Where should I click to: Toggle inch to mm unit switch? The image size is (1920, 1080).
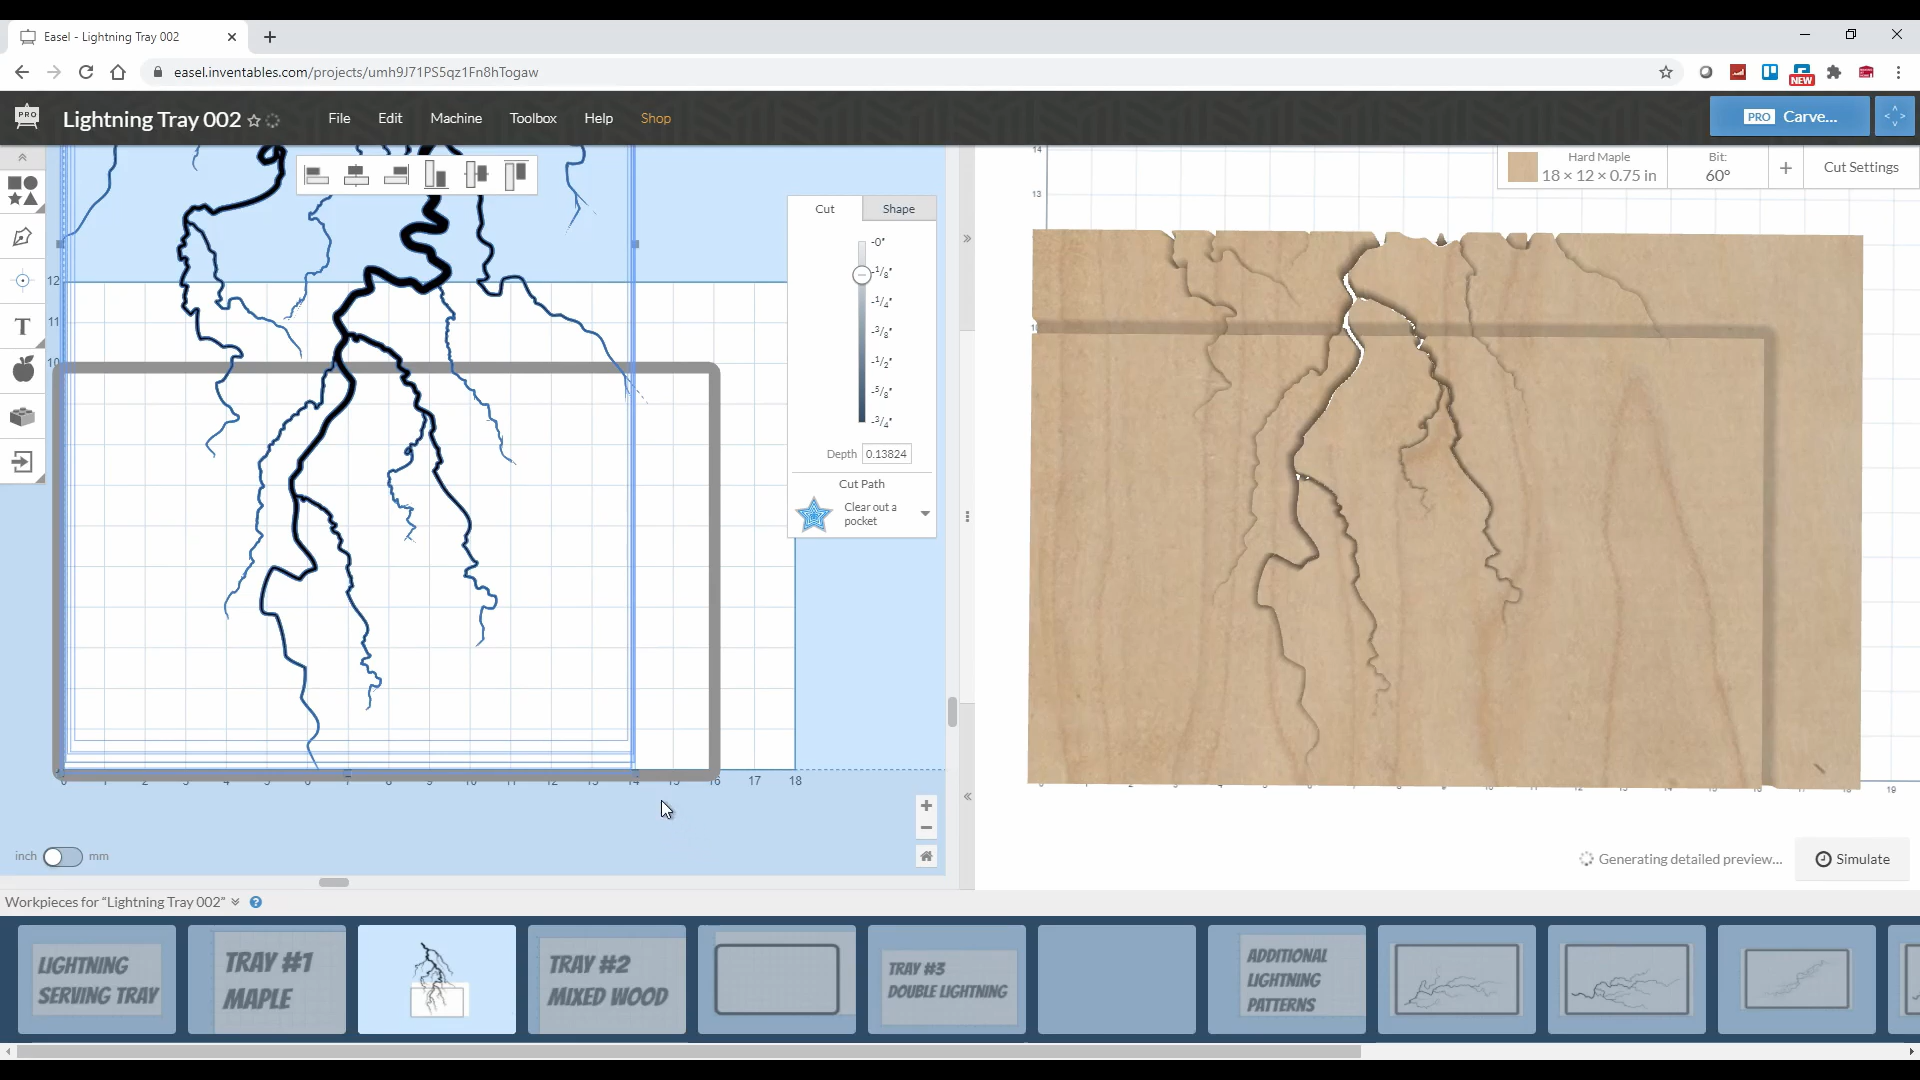click(x=62, y=856)
